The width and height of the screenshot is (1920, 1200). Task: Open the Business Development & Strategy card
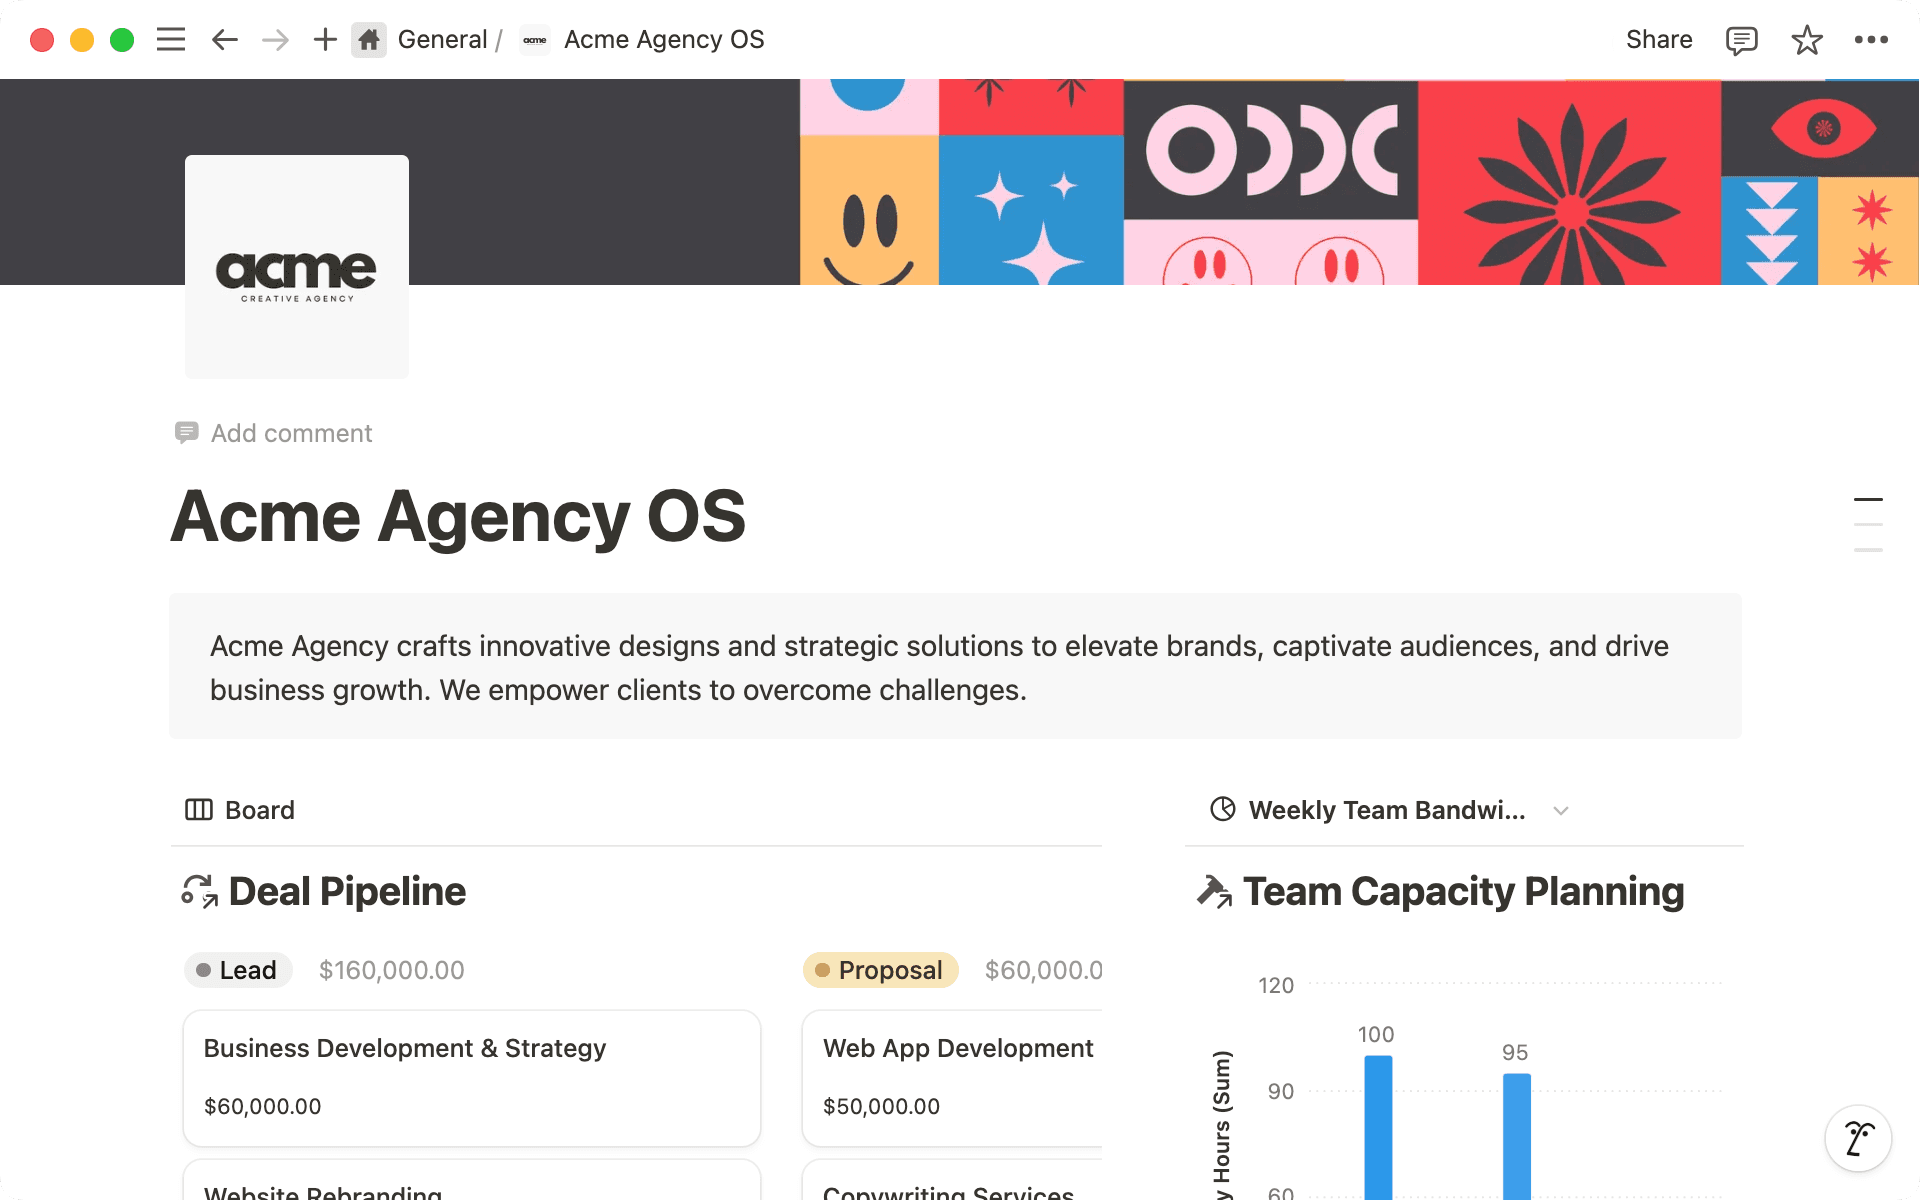[x=471, y=1077]
